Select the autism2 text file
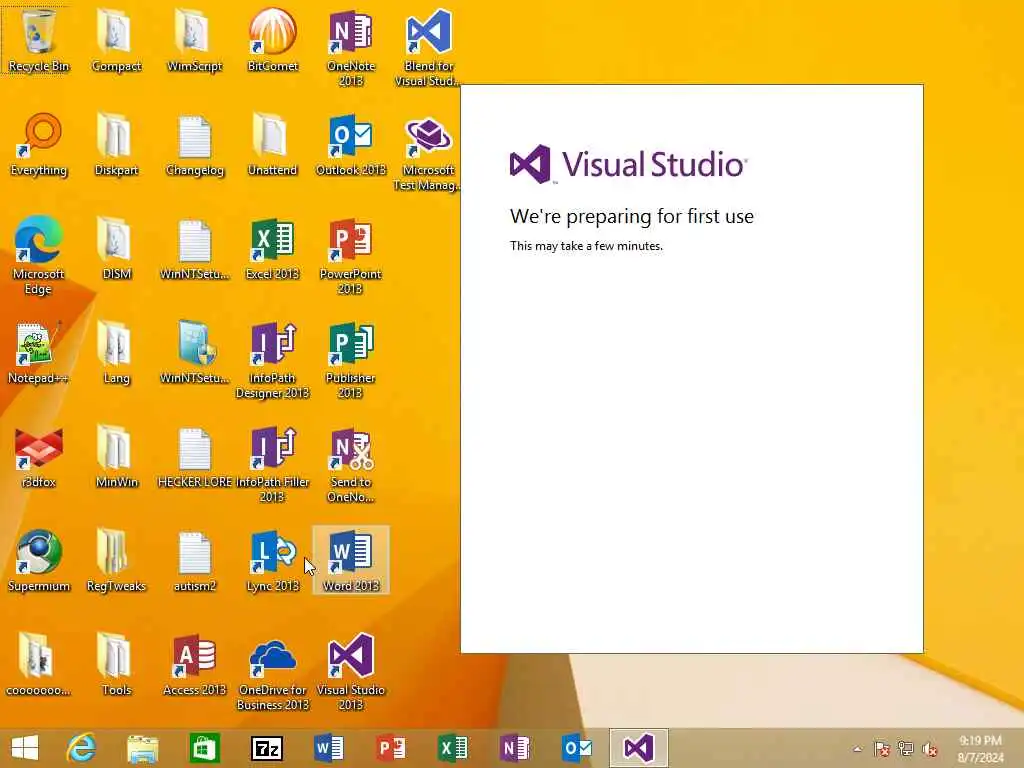Screen dimensions: 1024x768 click(x=195, y=560)
